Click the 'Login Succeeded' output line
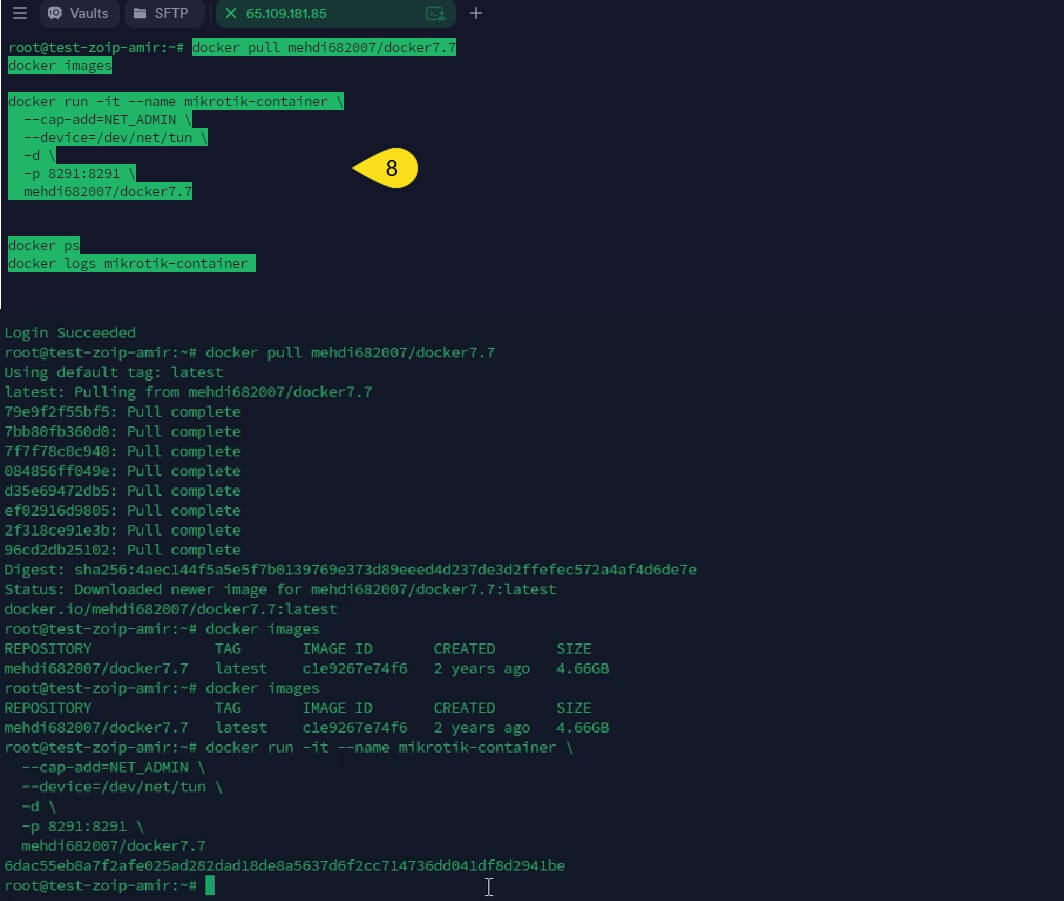Viewport: 1064px width, 901px height. coord(70,333)
